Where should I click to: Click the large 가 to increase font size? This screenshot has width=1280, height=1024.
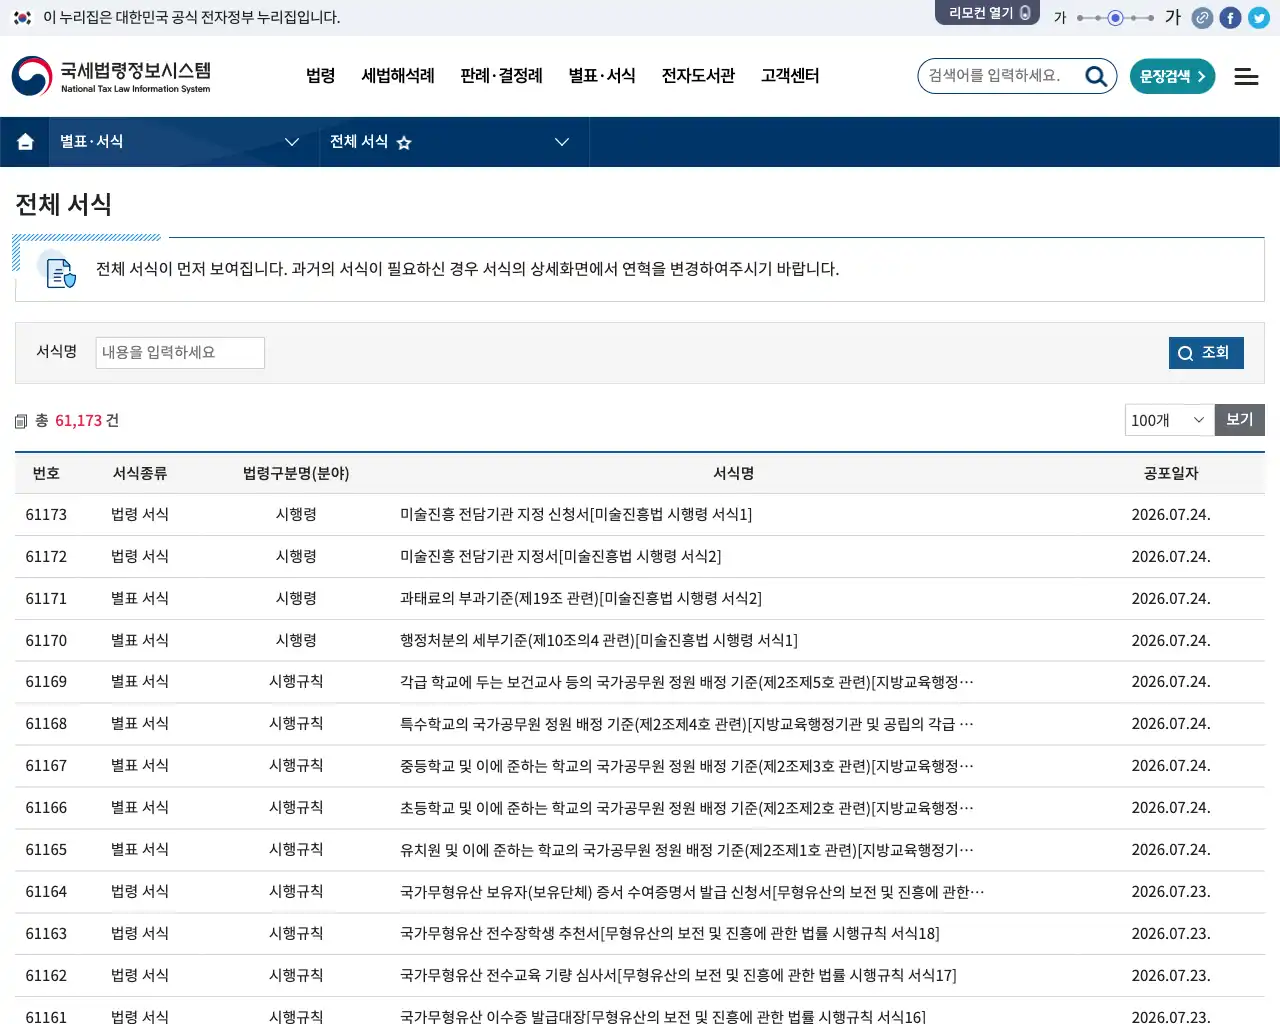(x=1173, y=17)
